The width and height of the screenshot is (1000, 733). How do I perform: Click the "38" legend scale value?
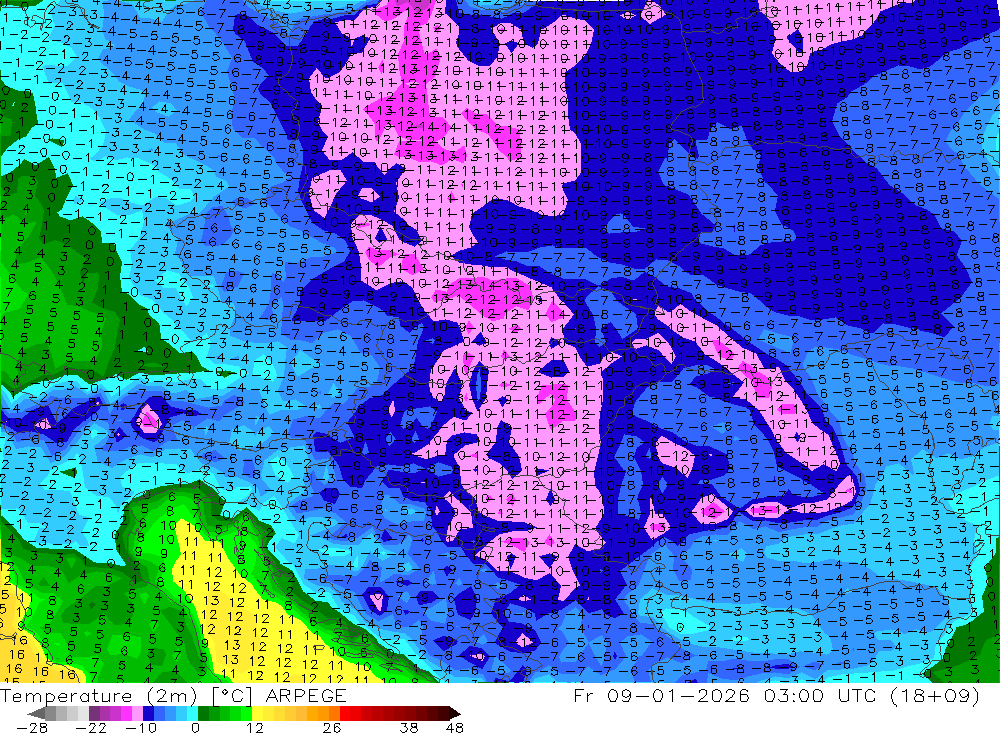(x=408, y=727)
